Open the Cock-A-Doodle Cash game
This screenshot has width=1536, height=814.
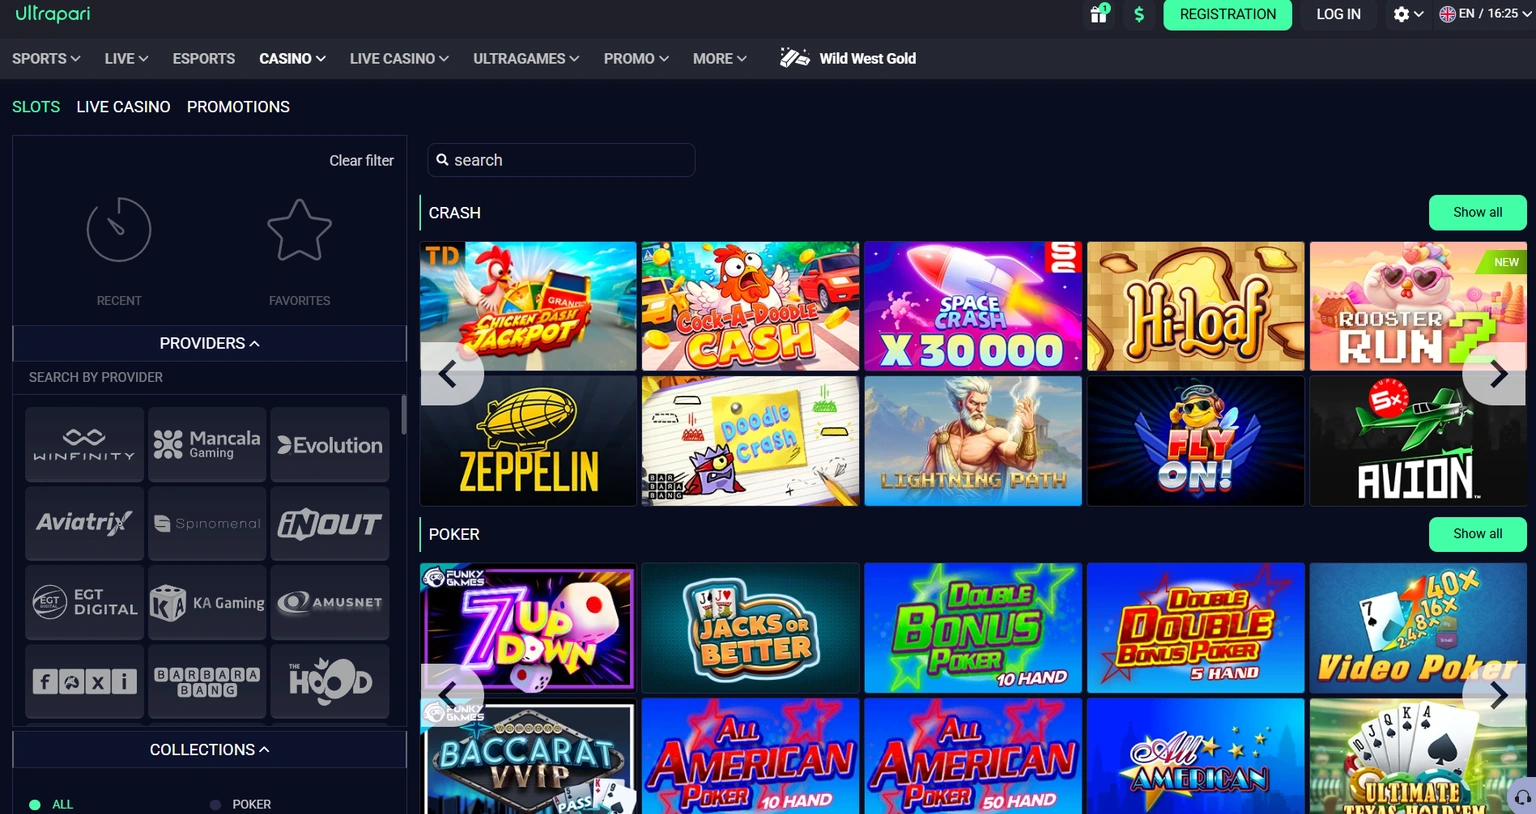coord(750,306)
